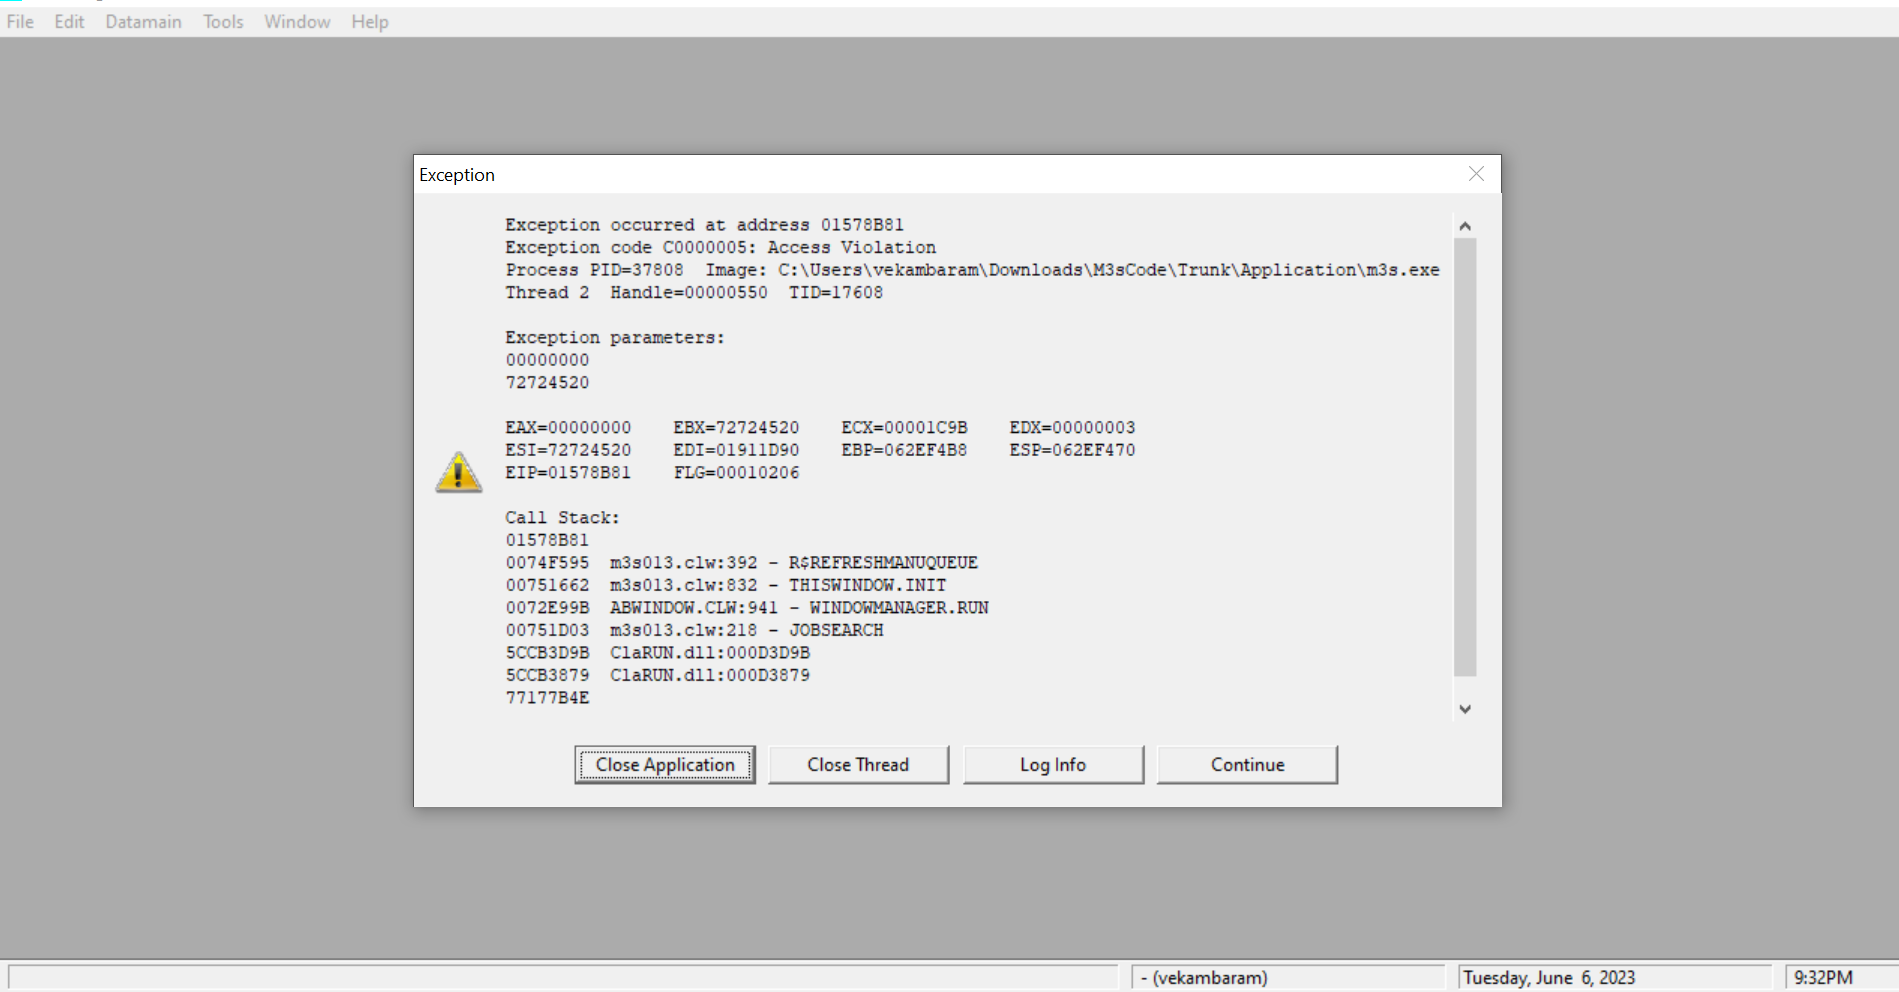Click the JOBSEARCH call stack line
This screenshot has height=992, width=1899.
[694, 630]
